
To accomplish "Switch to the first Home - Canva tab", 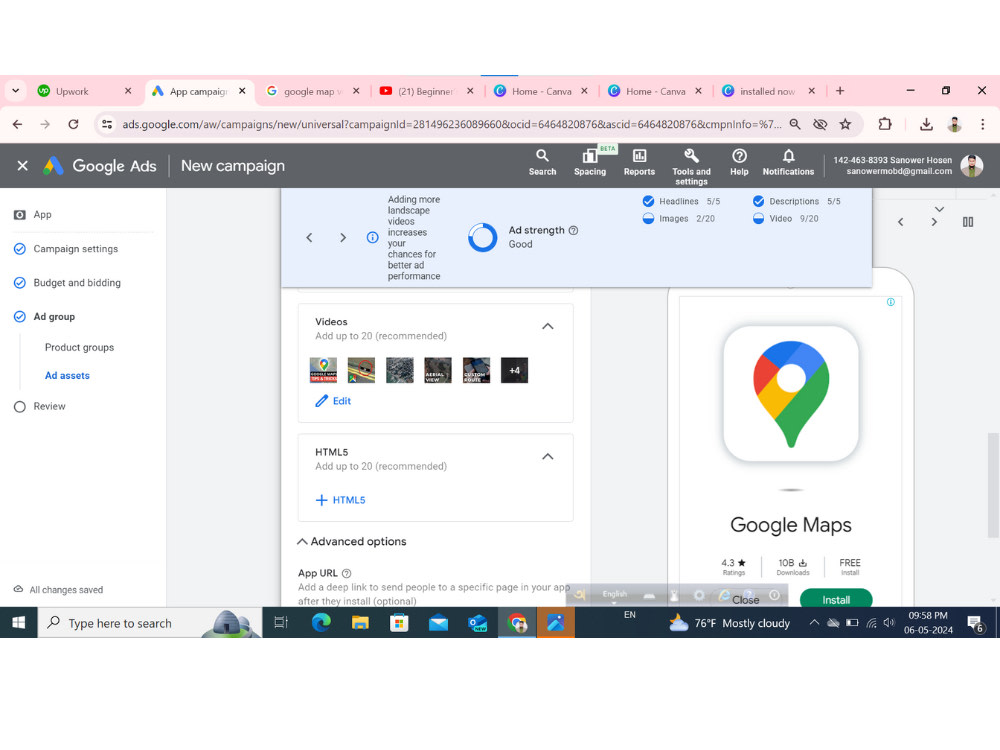I will click(541, 91).
